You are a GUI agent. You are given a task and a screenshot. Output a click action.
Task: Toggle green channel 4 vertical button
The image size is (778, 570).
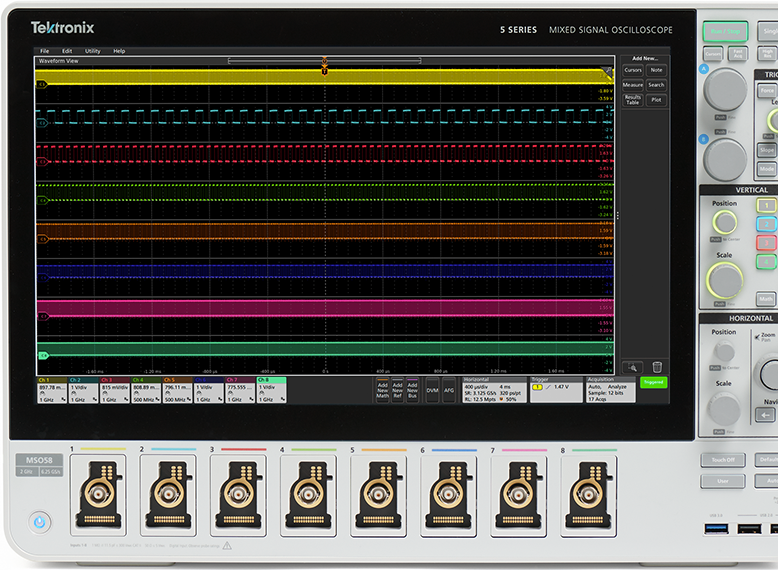(767, 262)
